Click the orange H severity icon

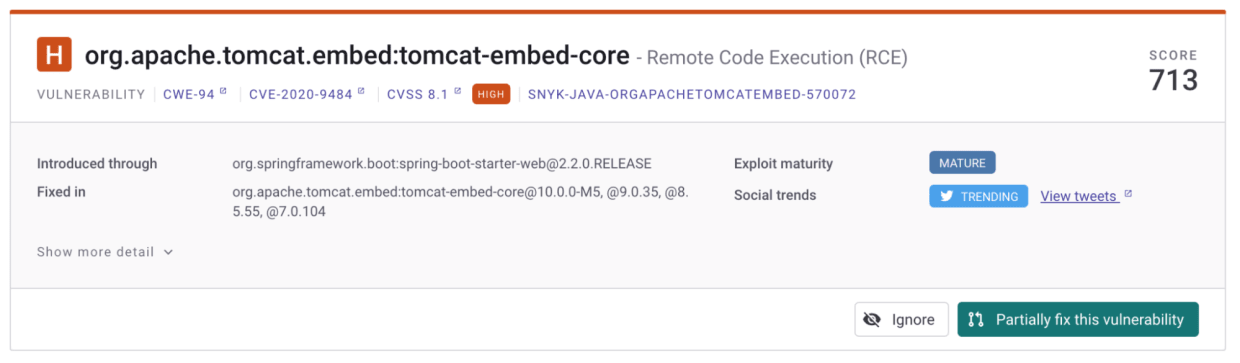(54, 55)
